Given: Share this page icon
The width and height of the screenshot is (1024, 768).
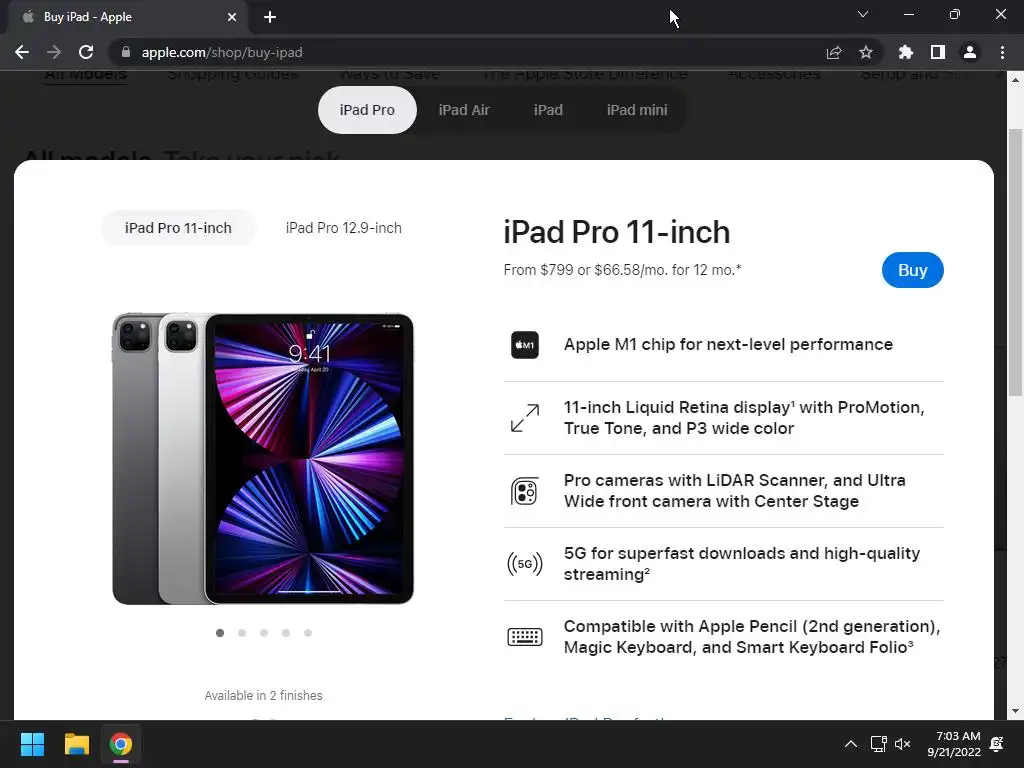Looking at the screenshot, I should 834,52.
